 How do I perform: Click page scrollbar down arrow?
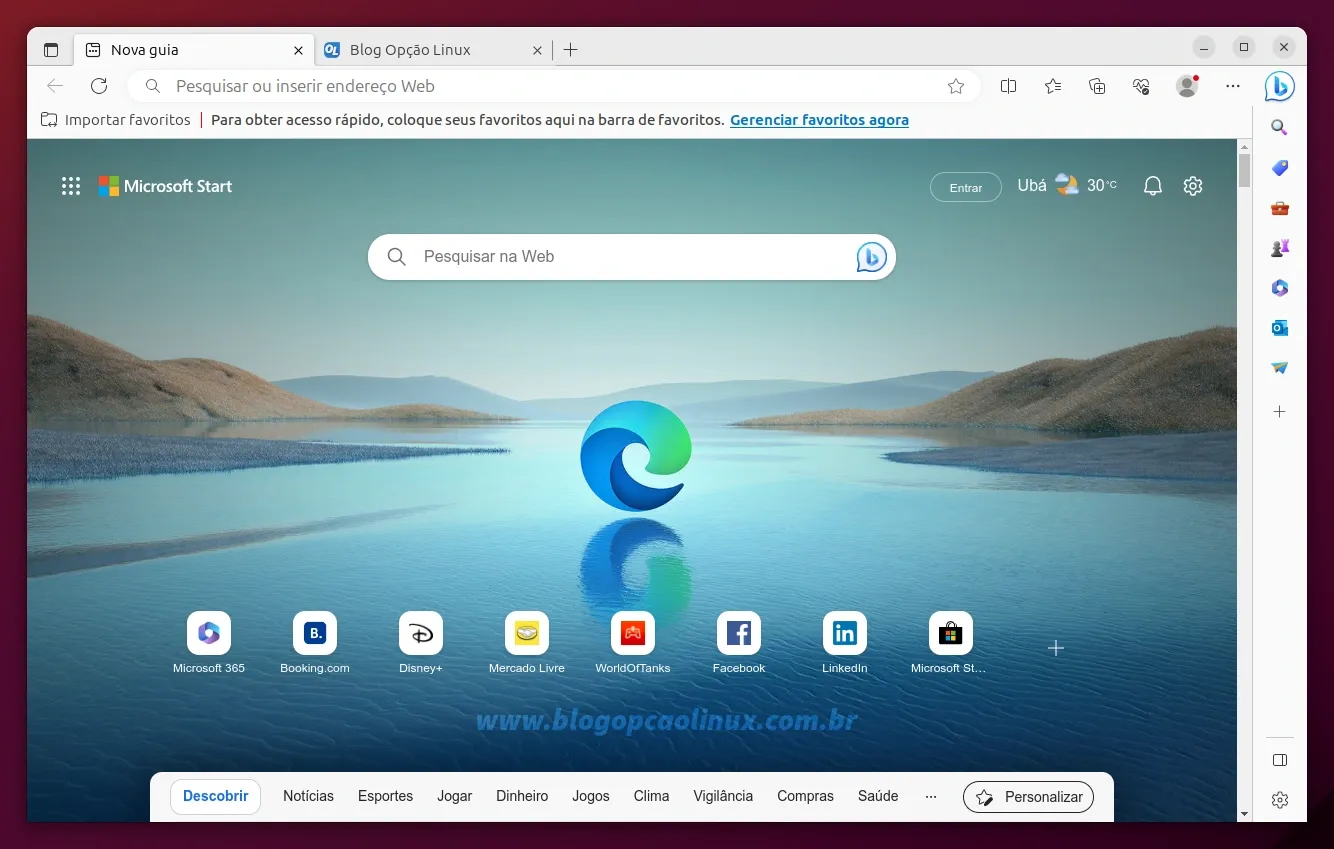click(x=1245, y=814)
